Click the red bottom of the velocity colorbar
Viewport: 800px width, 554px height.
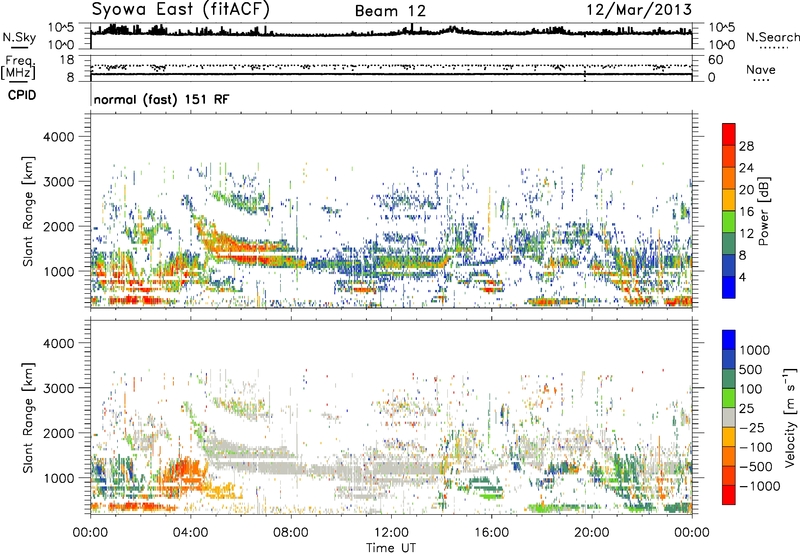729,496
